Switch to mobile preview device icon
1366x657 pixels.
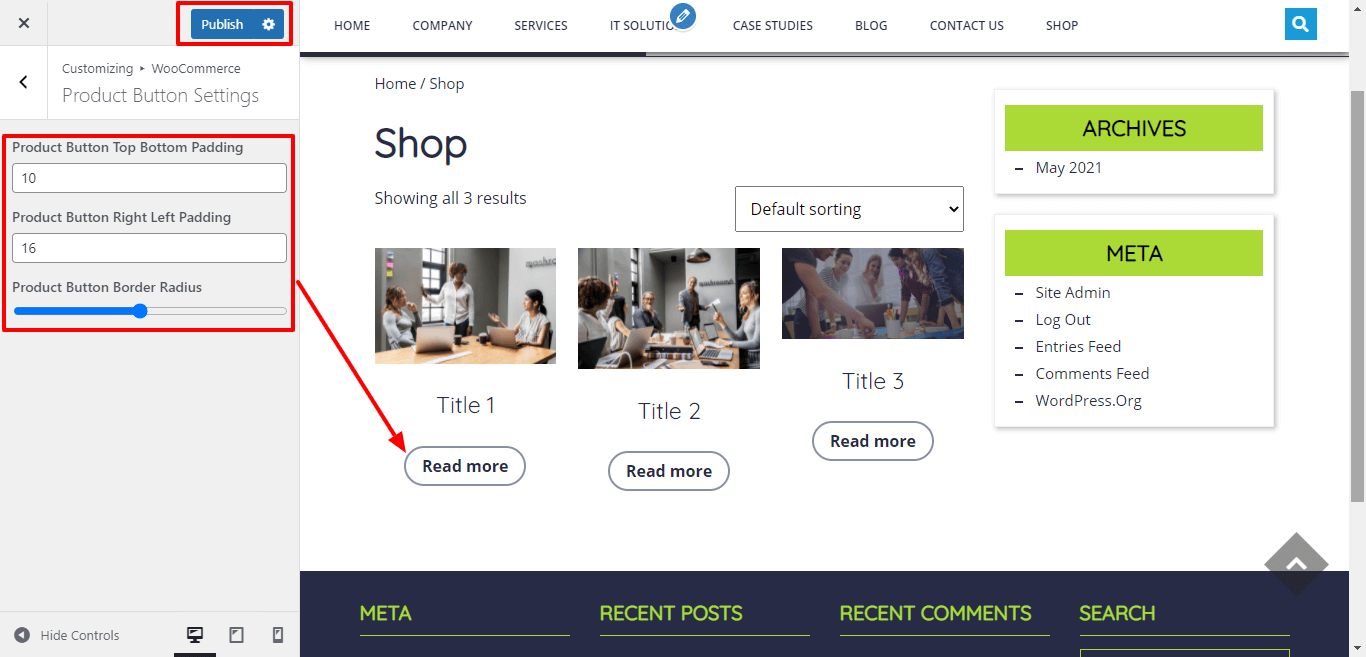pos(278,635)
